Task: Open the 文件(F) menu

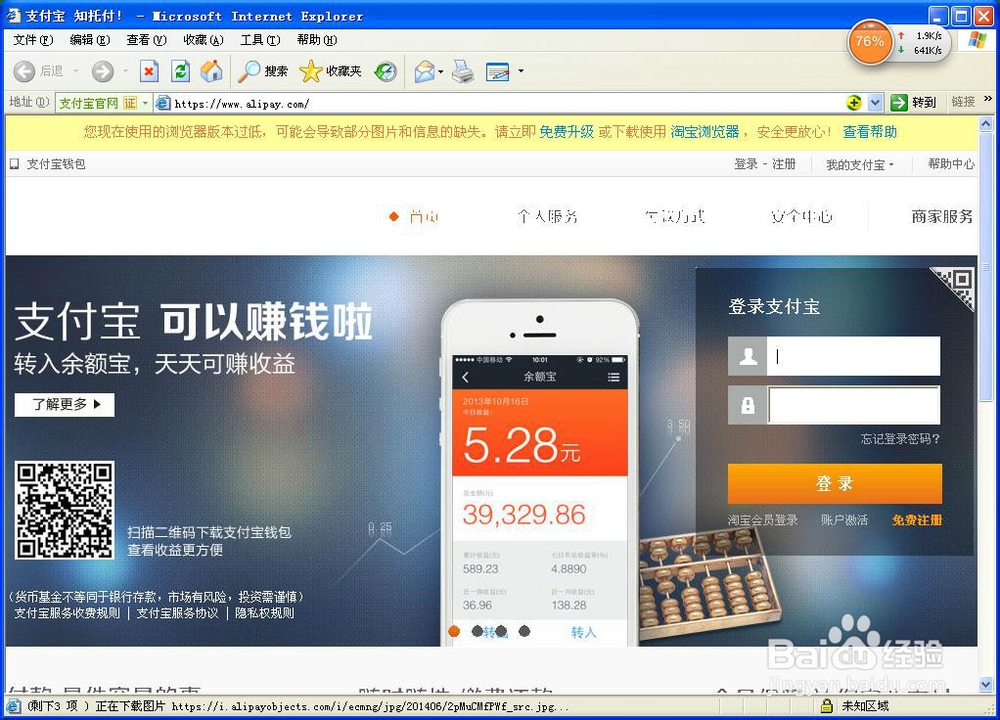Action: point(33,40)
